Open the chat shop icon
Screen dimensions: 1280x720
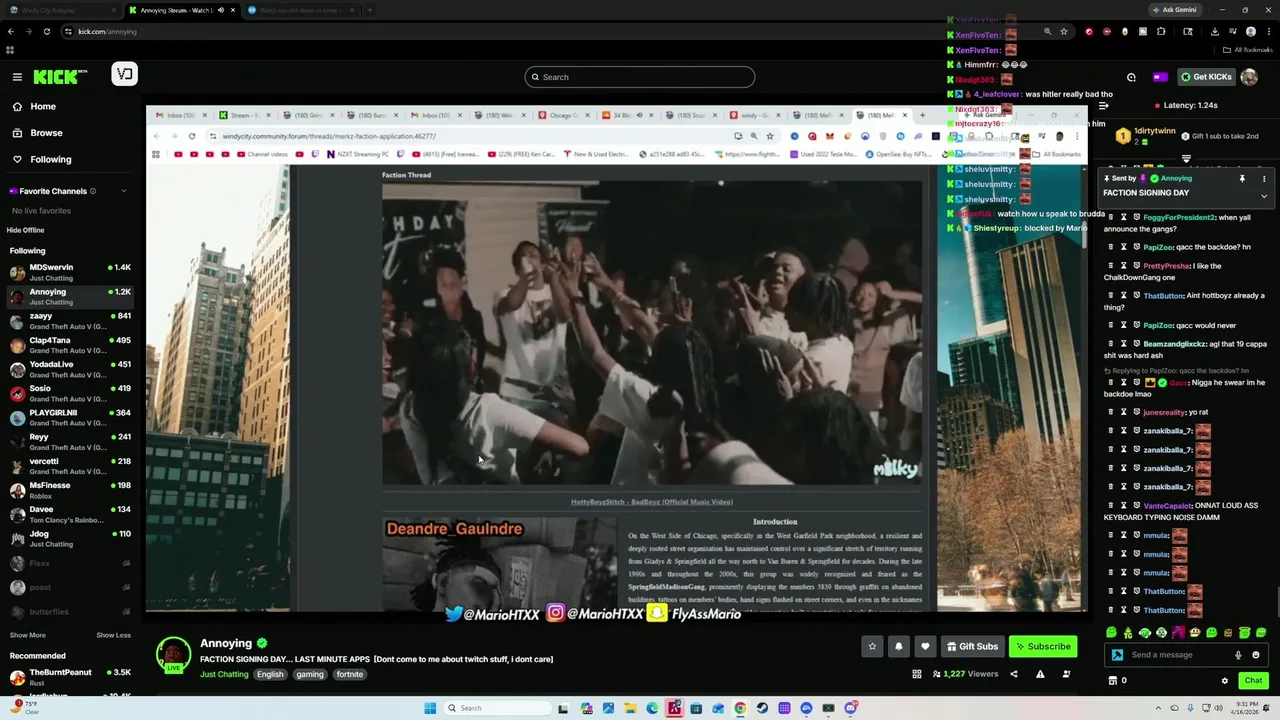1112,681
